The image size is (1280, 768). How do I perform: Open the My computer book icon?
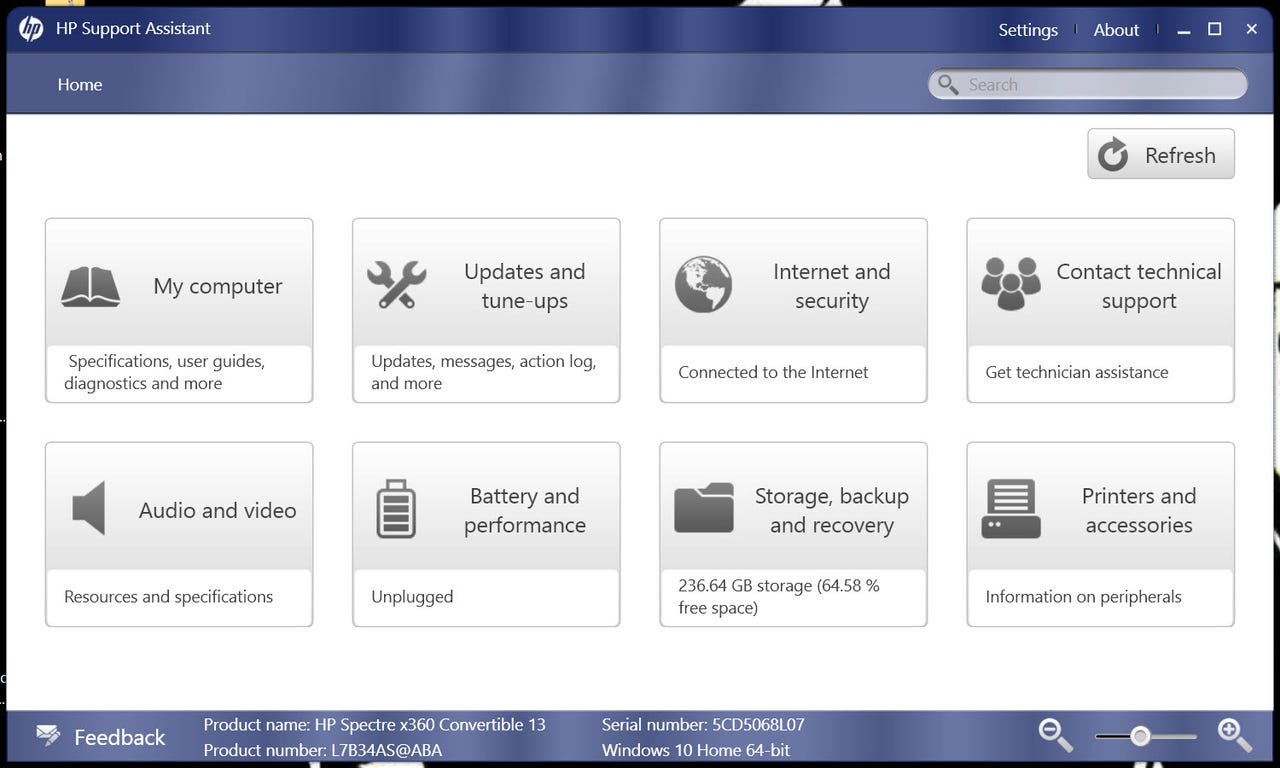(x=91, y=286)
